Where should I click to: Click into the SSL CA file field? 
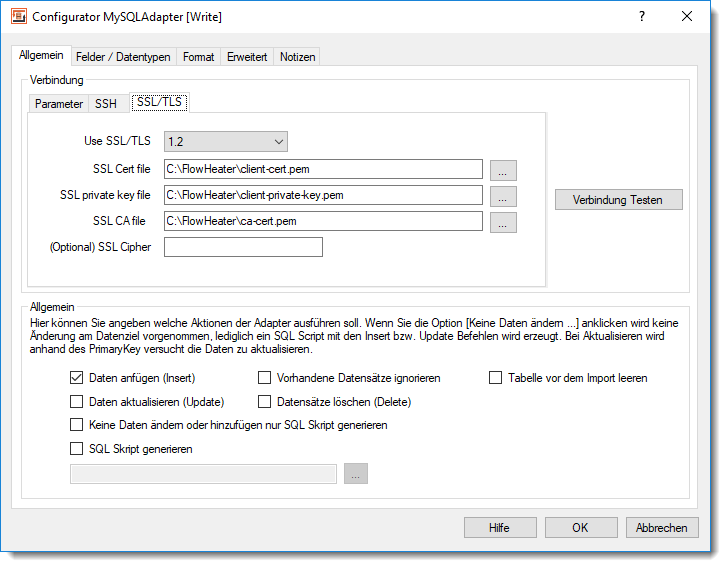point(323,221)
